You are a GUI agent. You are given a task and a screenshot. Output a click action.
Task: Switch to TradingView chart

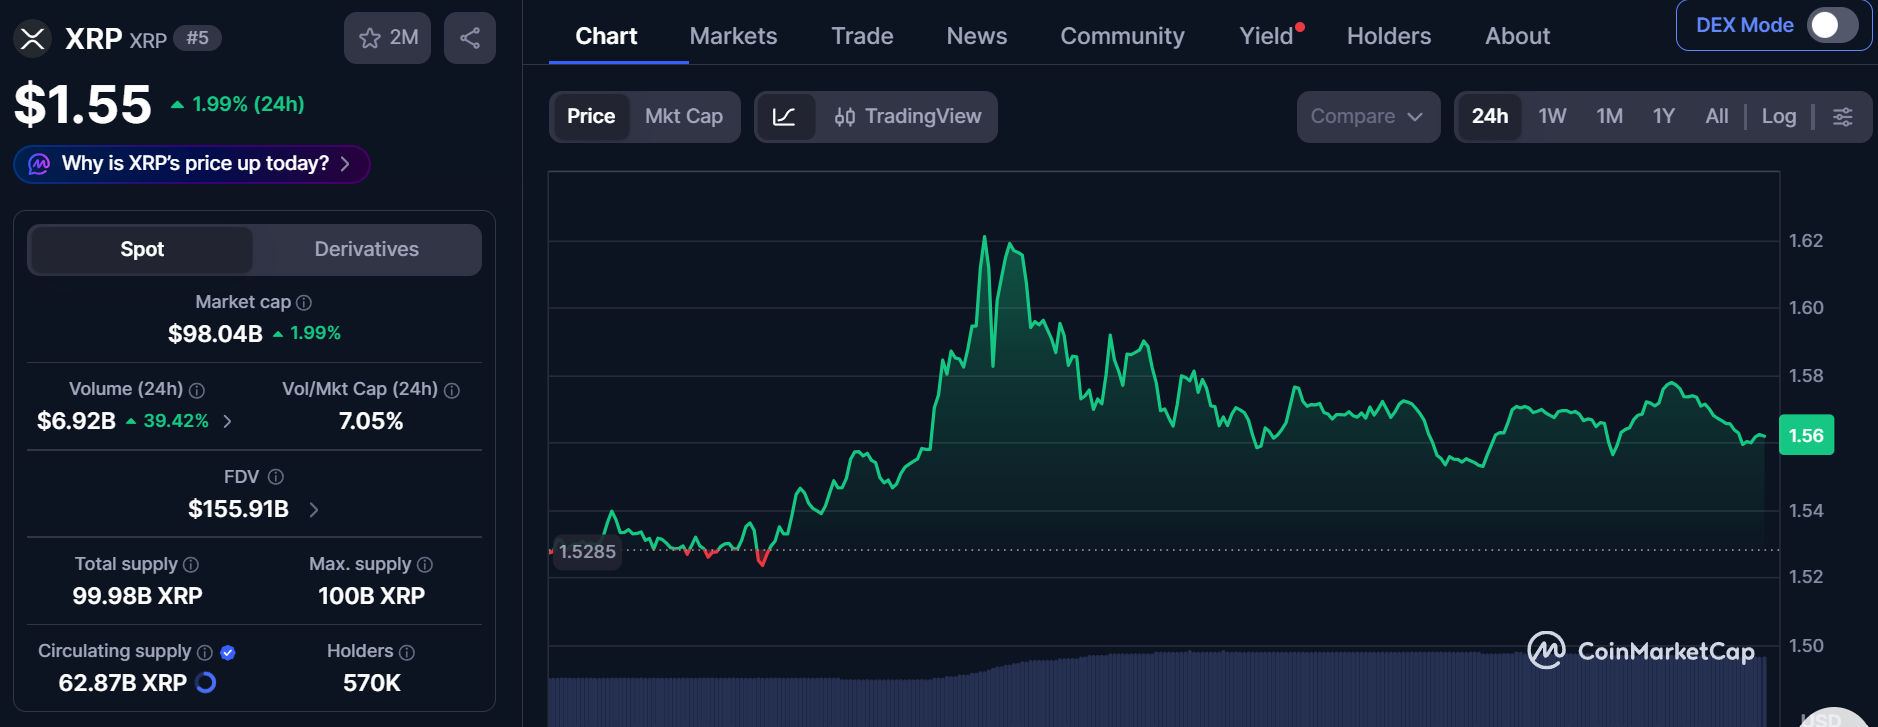(908, 117)
